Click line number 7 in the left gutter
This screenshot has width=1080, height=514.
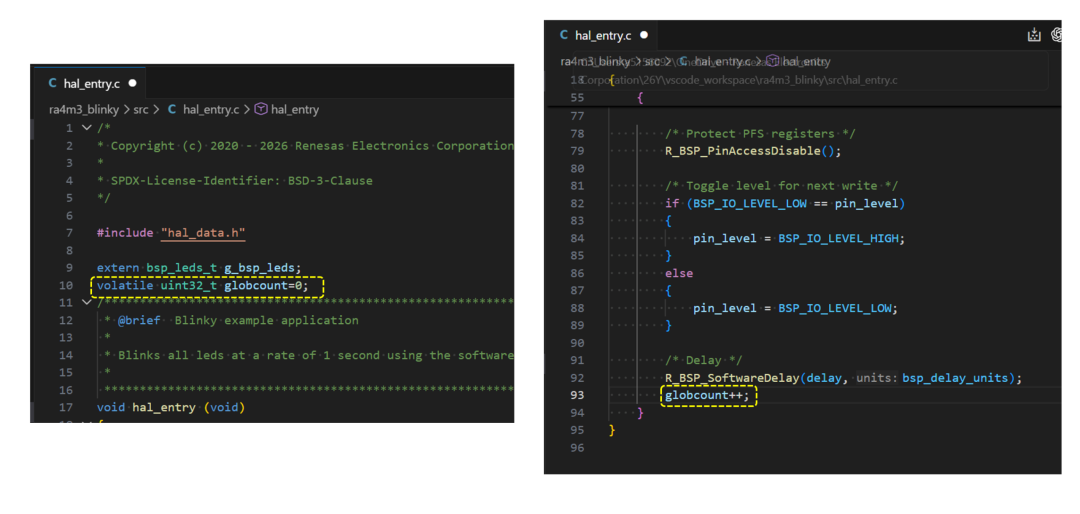tap(70, 233)
